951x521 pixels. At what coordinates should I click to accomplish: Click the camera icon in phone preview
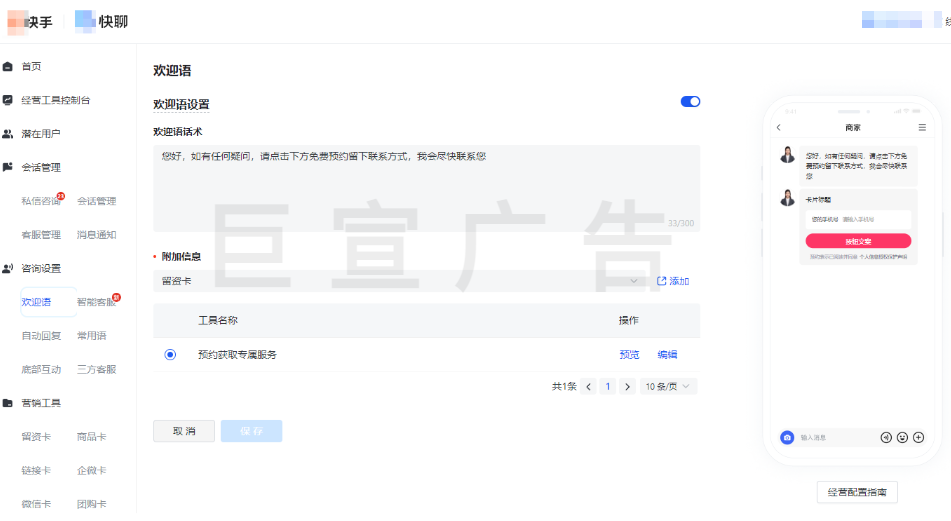(x=787, y=437)
